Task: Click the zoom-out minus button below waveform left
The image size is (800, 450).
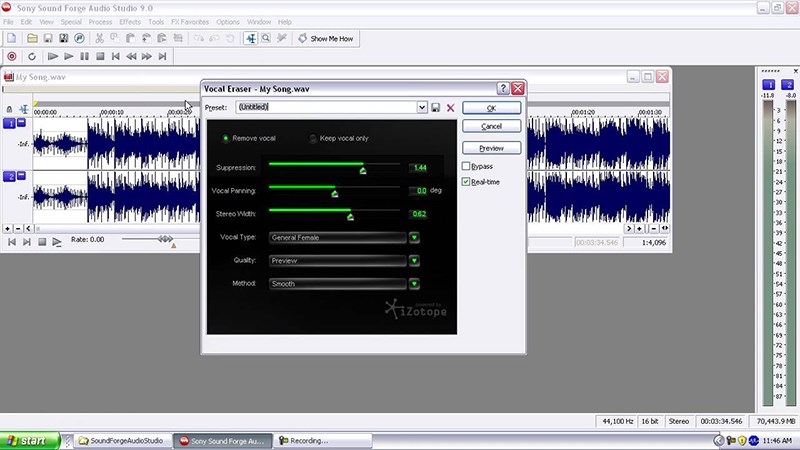Action: 18,229
